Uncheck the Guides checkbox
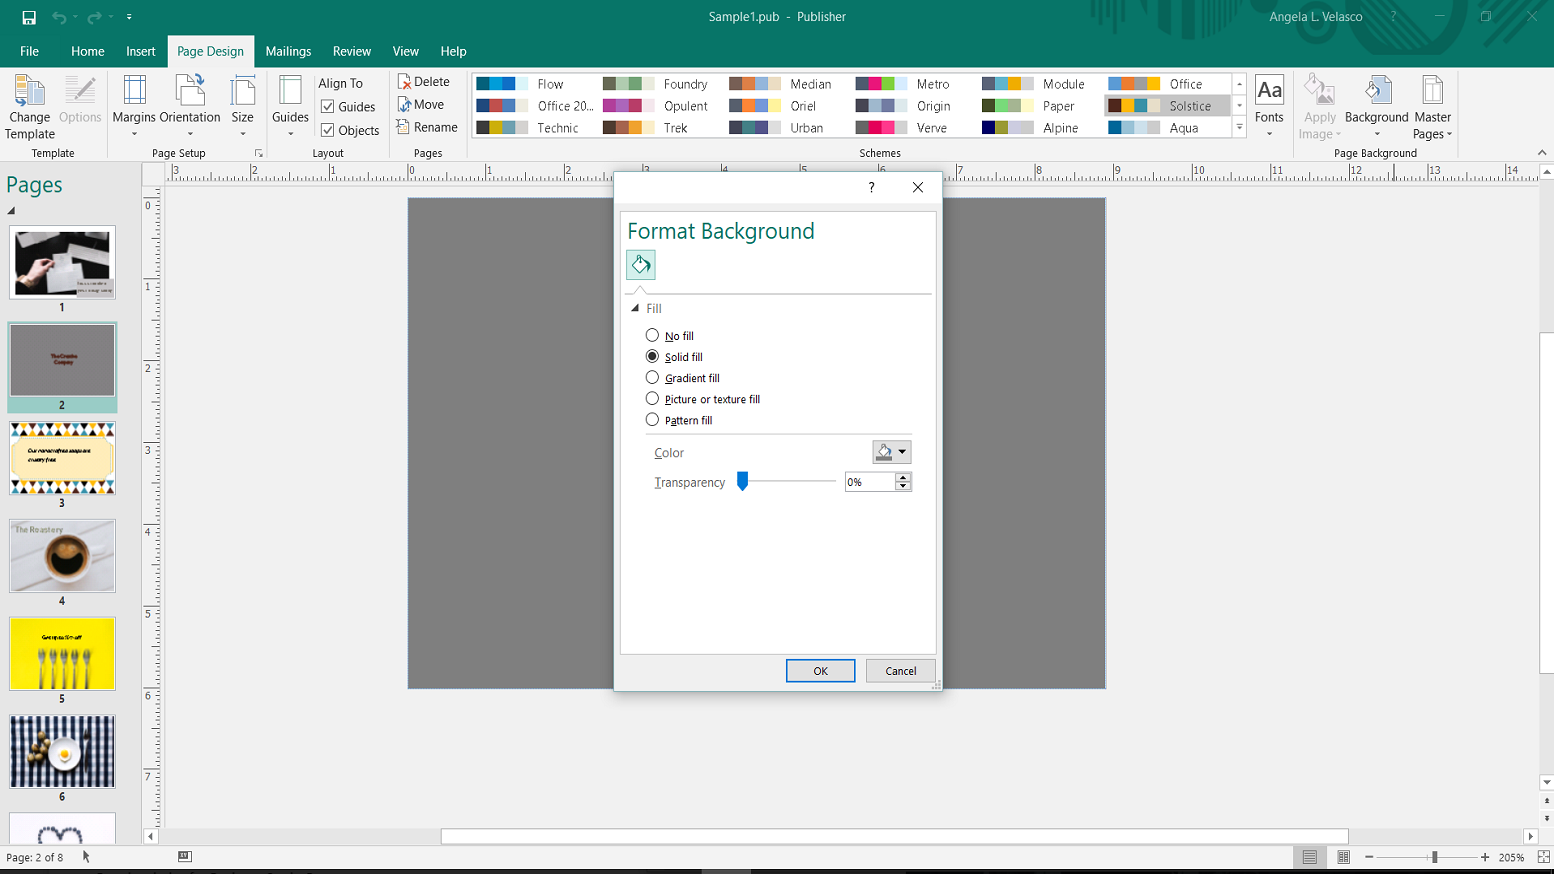The image size is (1554, 874). coord(328,107)
